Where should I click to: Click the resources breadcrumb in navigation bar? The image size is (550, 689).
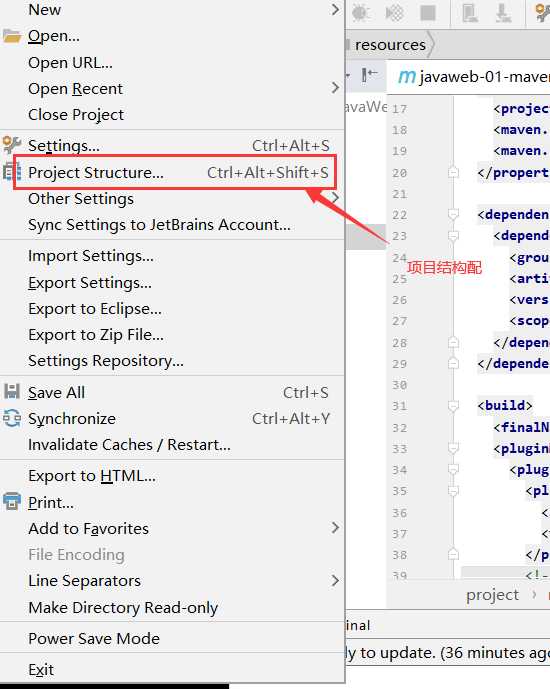390,44
